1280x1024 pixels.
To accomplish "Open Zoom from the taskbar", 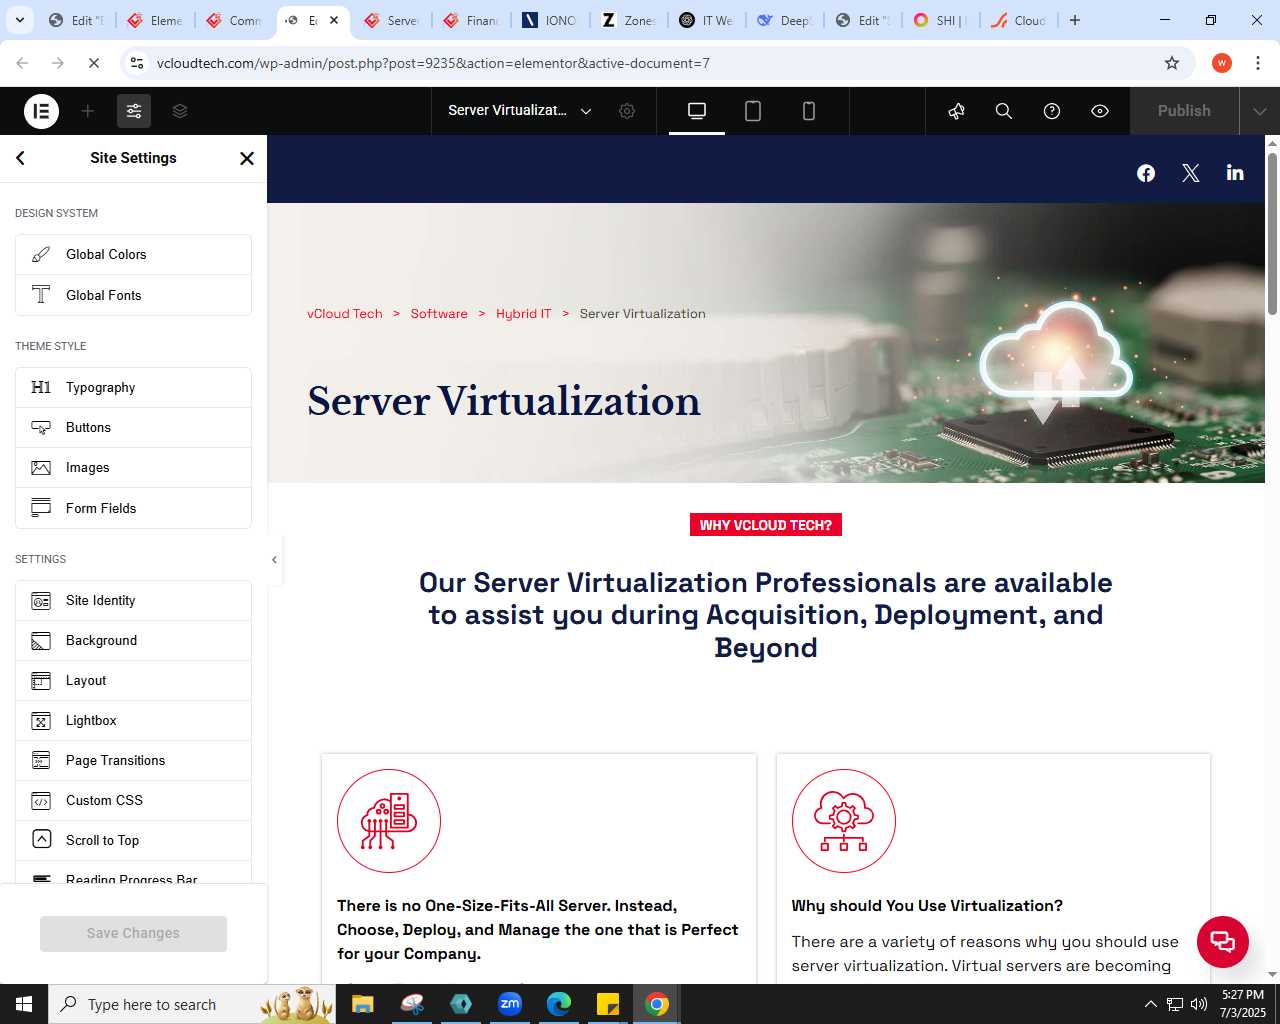I will 510,1004.
